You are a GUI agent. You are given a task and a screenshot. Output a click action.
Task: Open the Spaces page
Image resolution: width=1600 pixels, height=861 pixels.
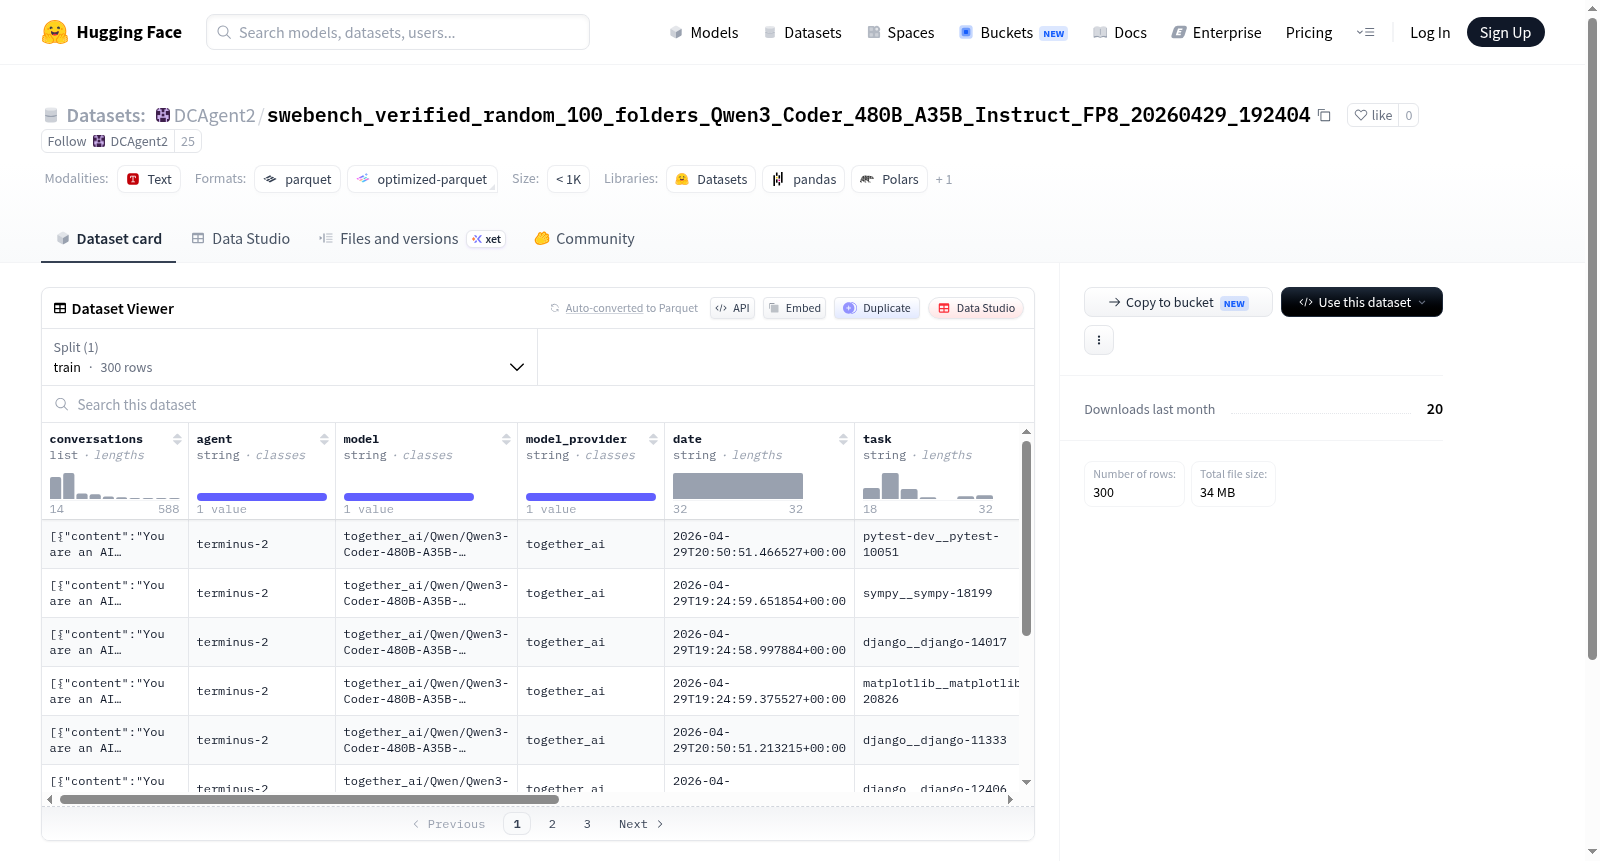901,32
